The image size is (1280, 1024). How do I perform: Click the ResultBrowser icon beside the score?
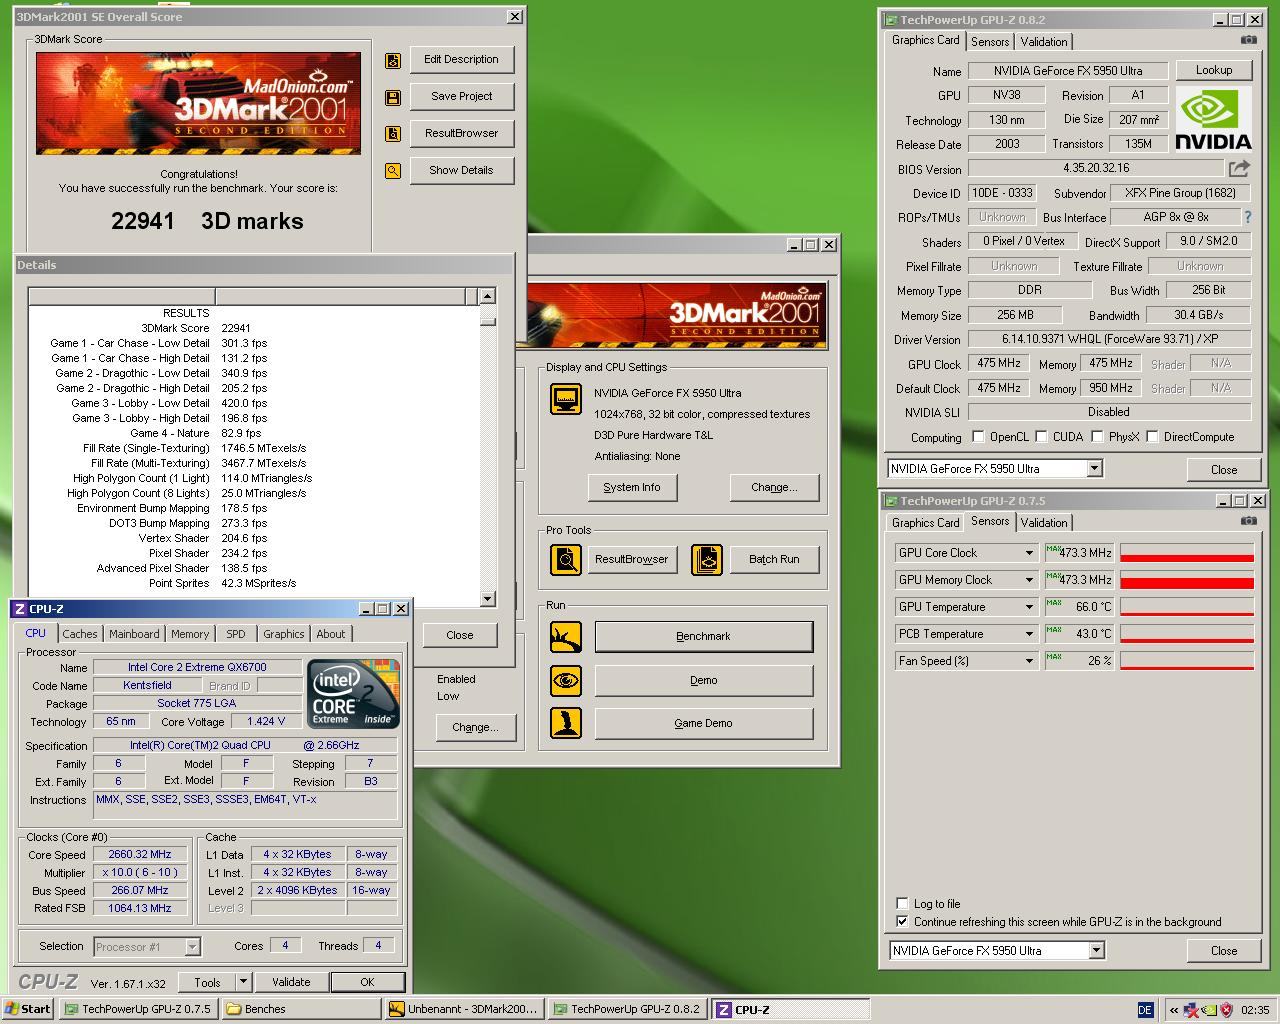[393, 134]
